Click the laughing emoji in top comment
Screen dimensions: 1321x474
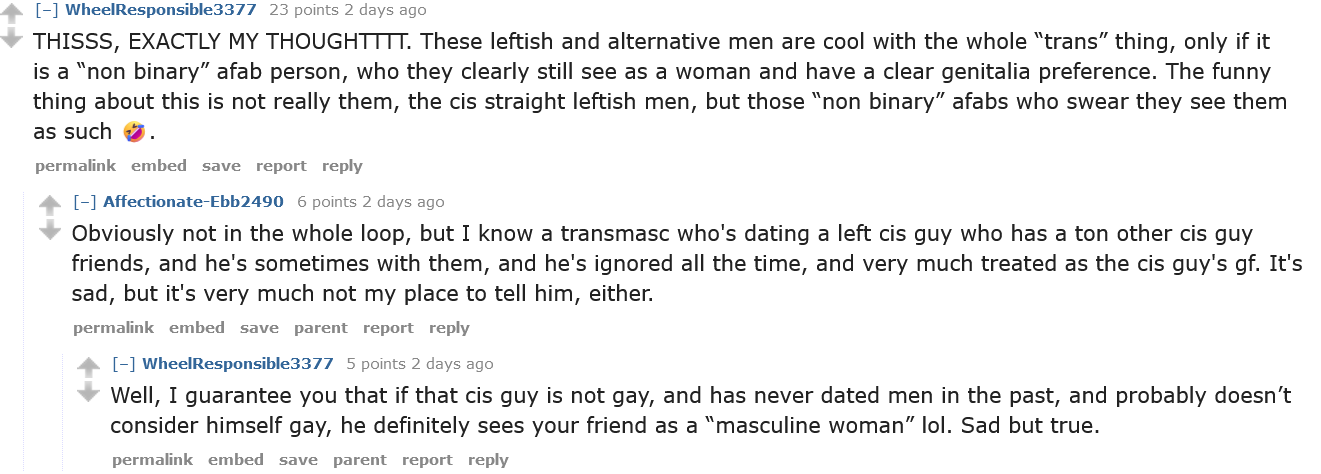click(x=133, y=132)
